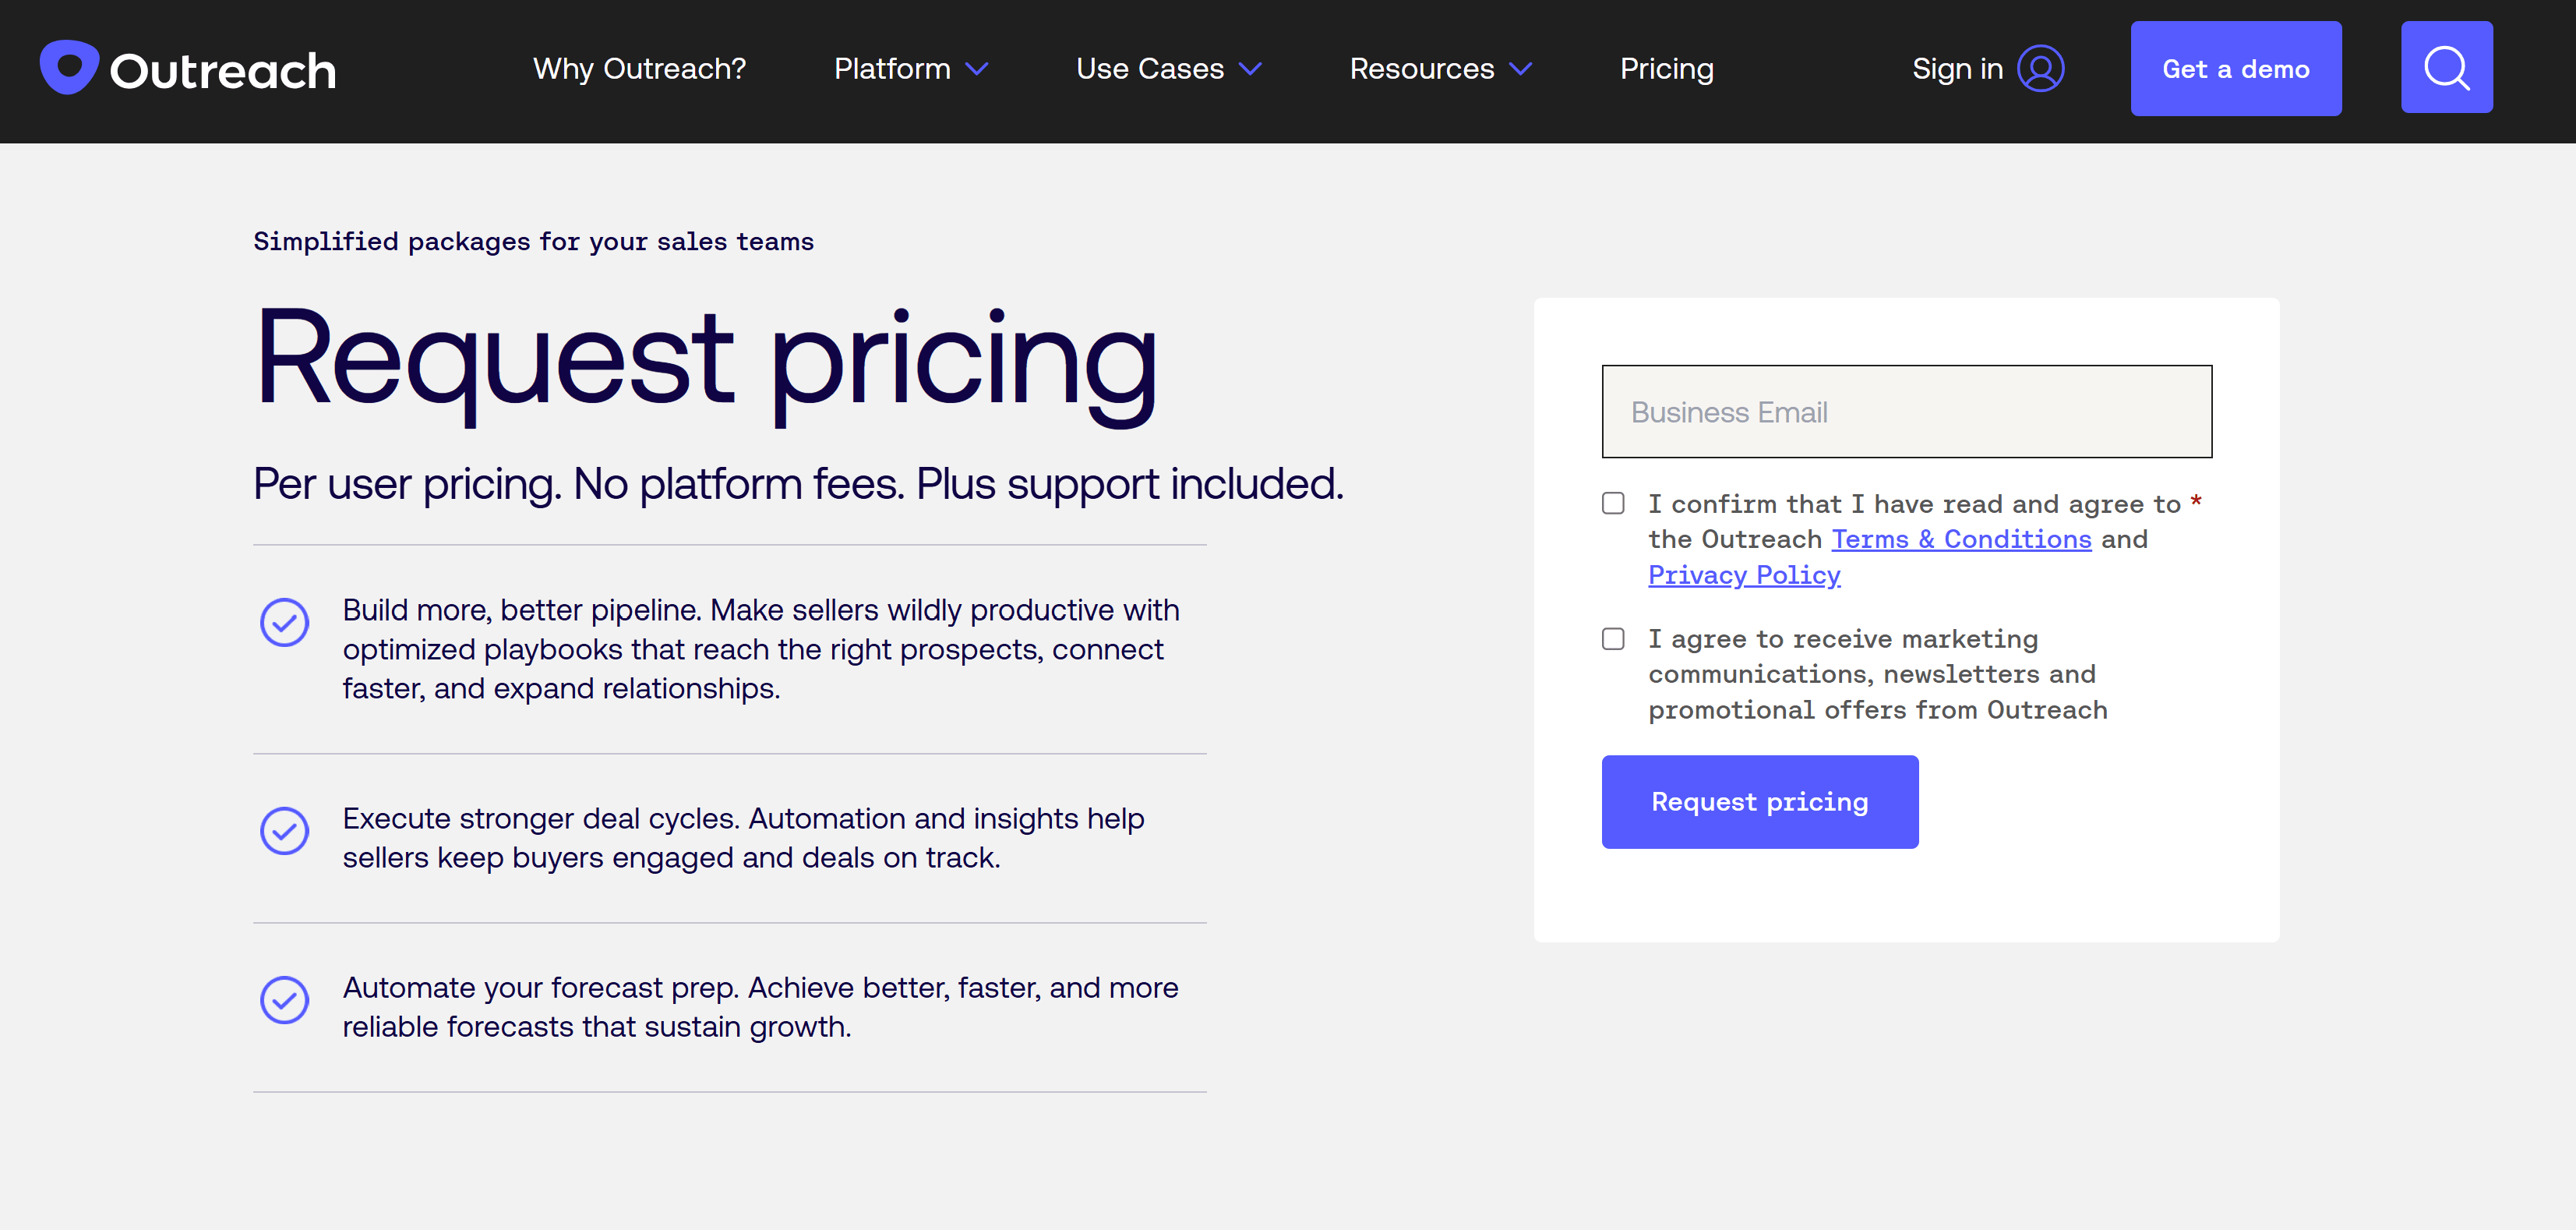Click the checkmark icon beside the pipeline bullet
This screenshot has height=1230, width=2576.
284,622
